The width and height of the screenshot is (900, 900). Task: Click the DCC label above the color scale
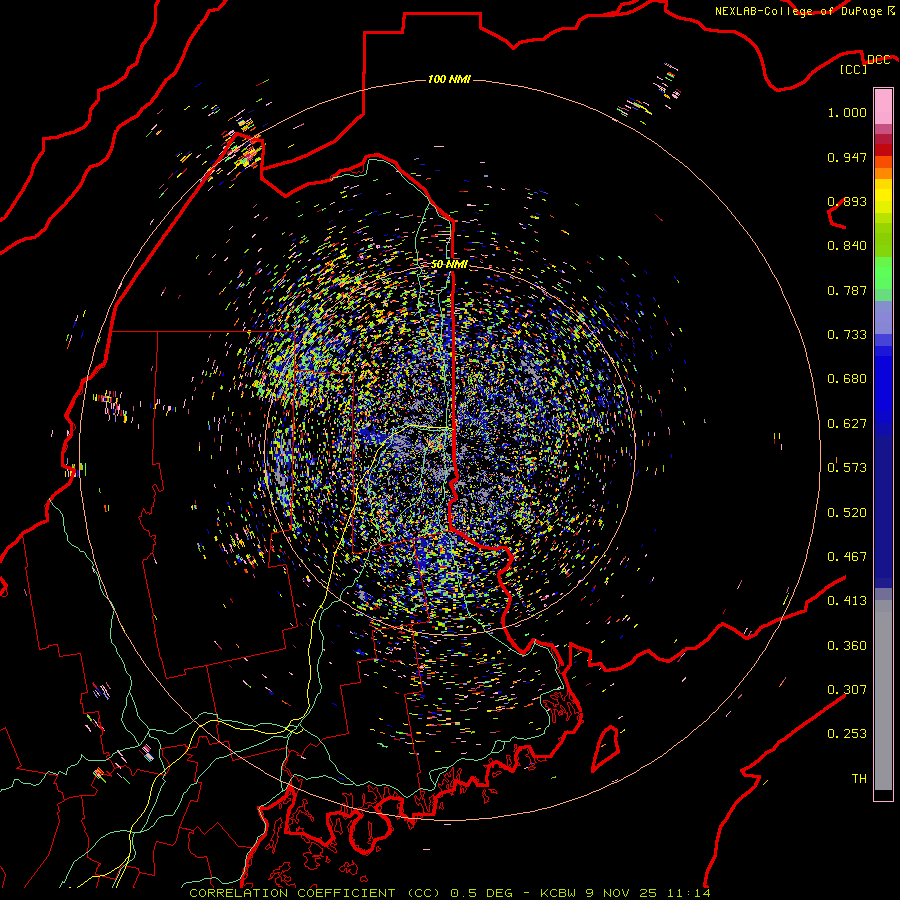[x=878, y=60]
